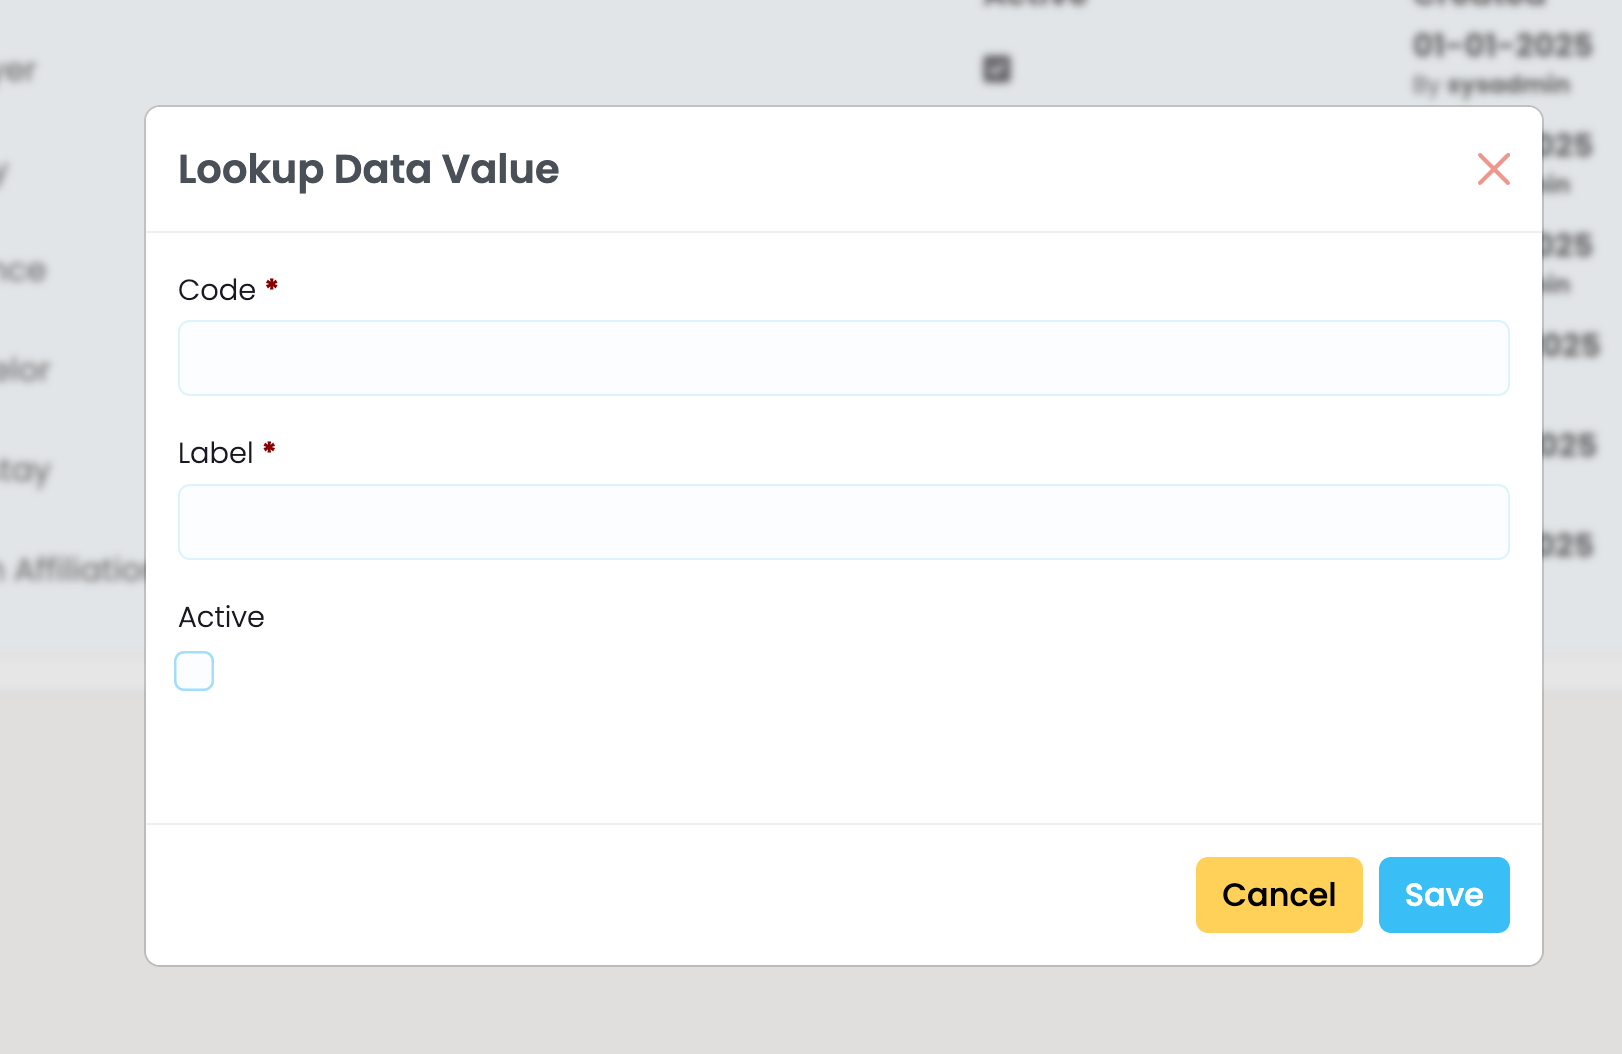Screen dimensions: 1622x1054
Task: Click the blue Save button
Action: pyautogui.click(x=1443, y=895)
